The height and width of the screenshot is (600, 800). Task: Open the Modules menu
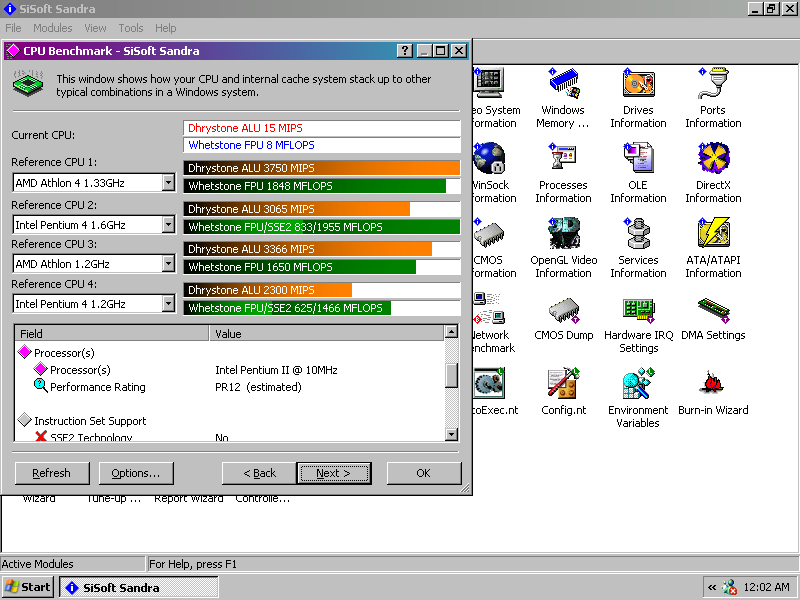(x=53, y=28)
